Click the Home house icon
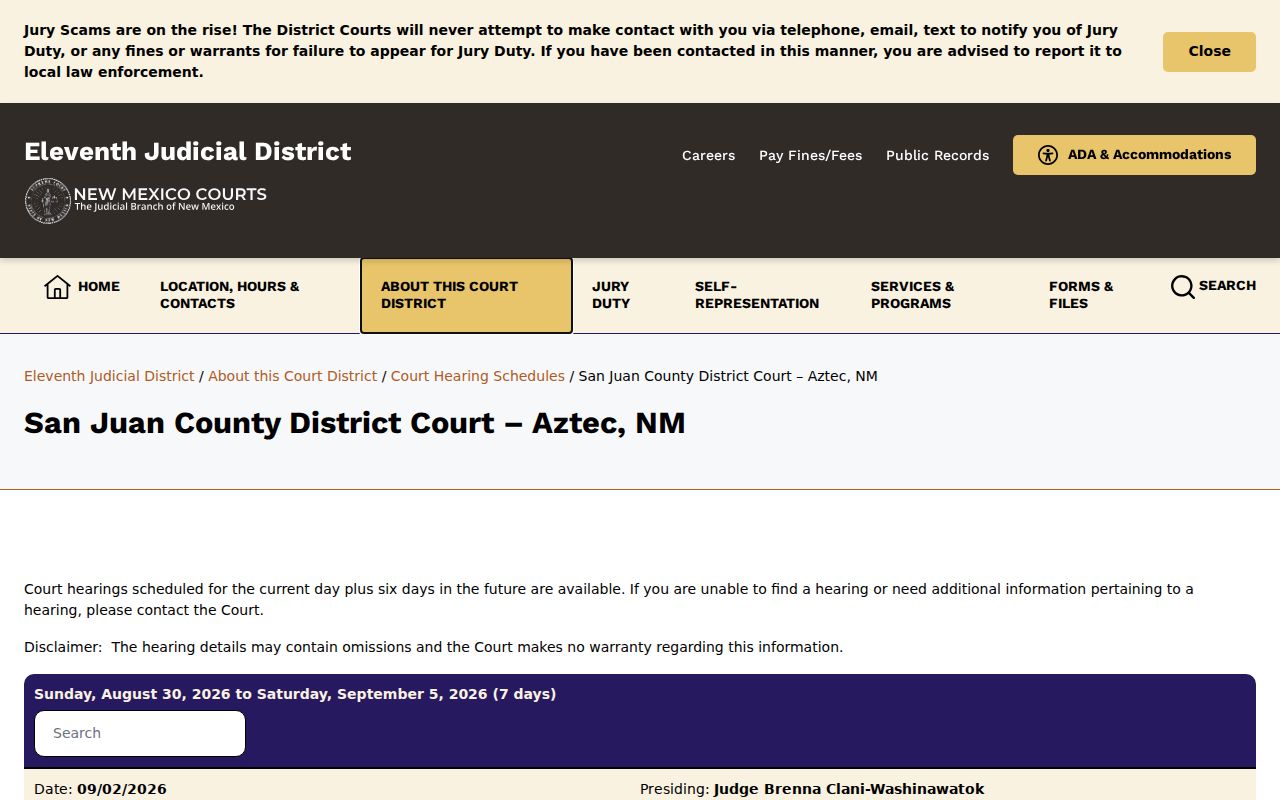 [x=57, y=287]
